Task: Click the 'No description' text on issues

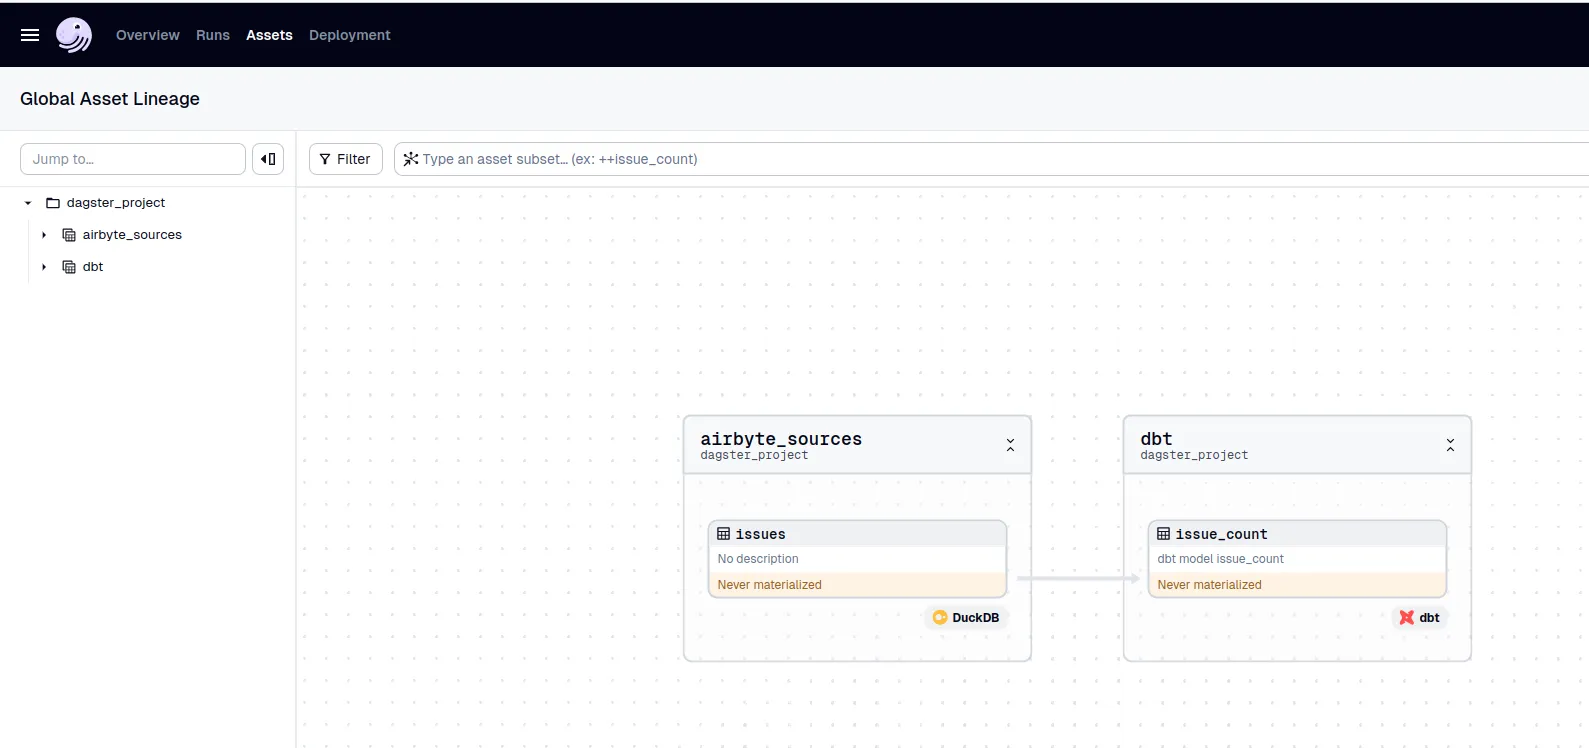Action: coord(758,559)
